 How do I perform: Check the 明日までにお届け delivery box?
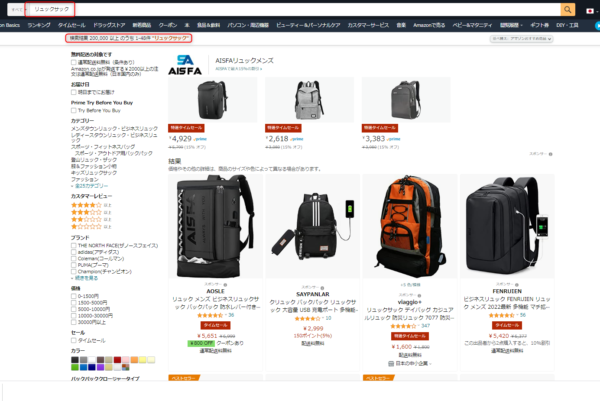pos(73,92)
